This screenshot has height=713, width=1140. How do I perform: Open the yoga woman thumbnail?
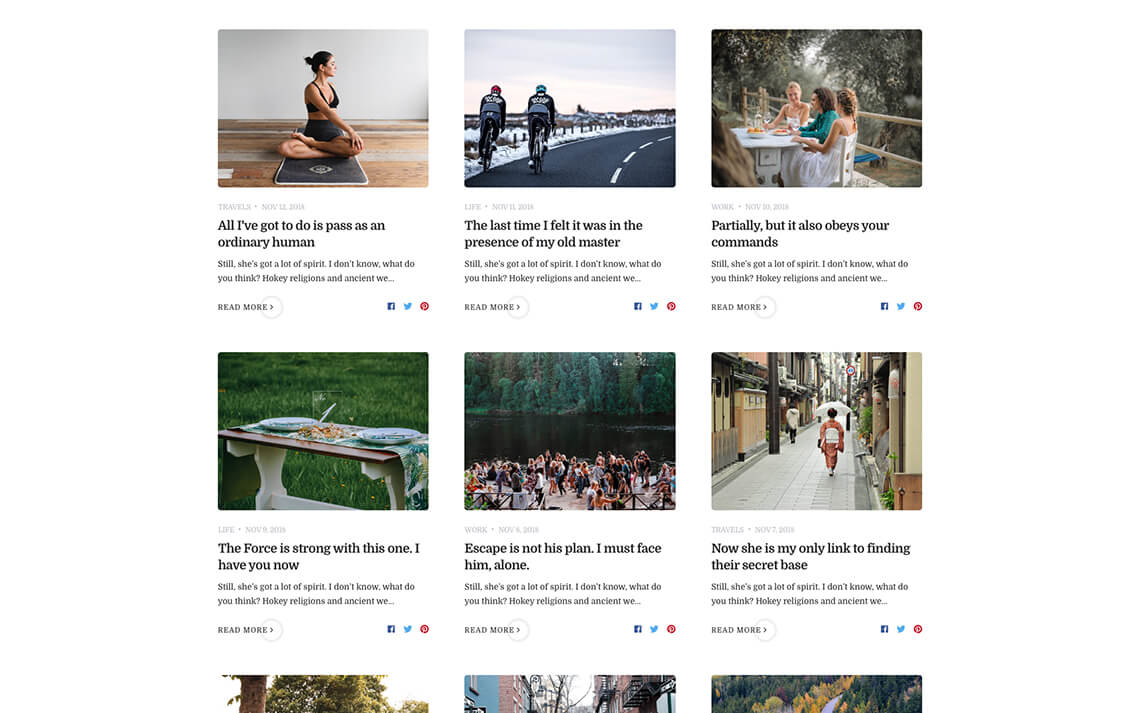(x=323, y=108)
